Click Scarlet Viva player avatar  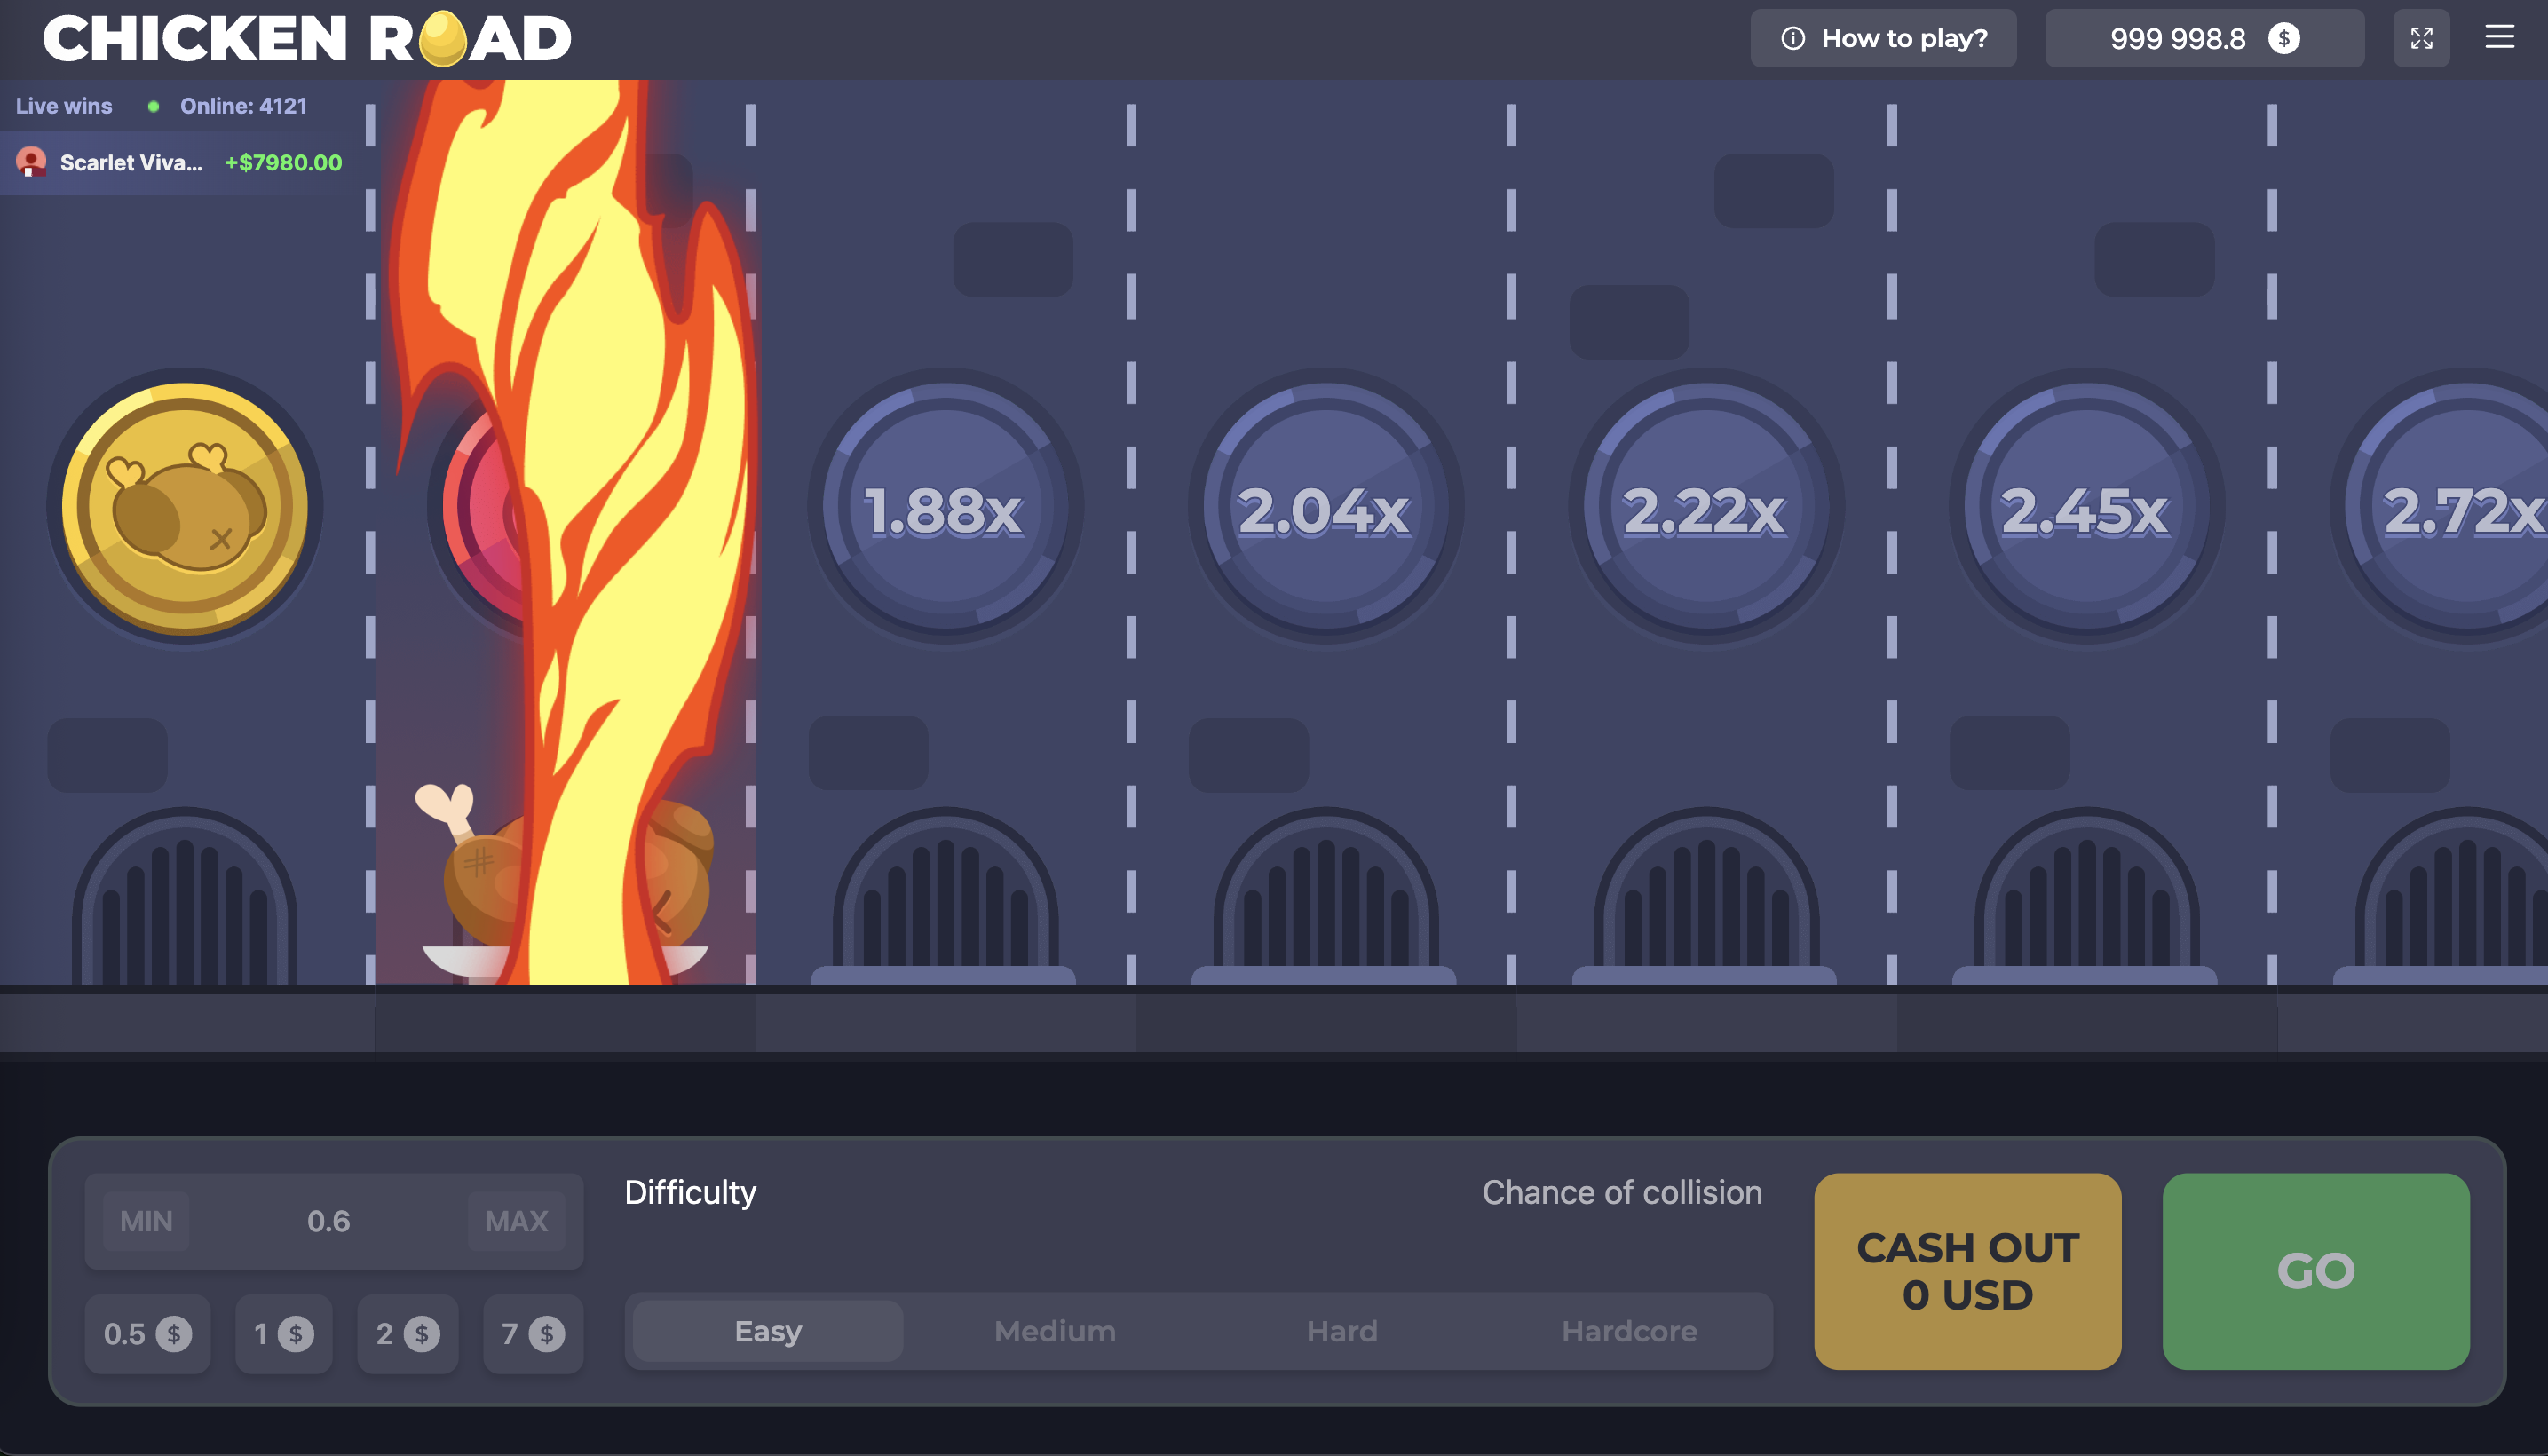coord(31,162)
